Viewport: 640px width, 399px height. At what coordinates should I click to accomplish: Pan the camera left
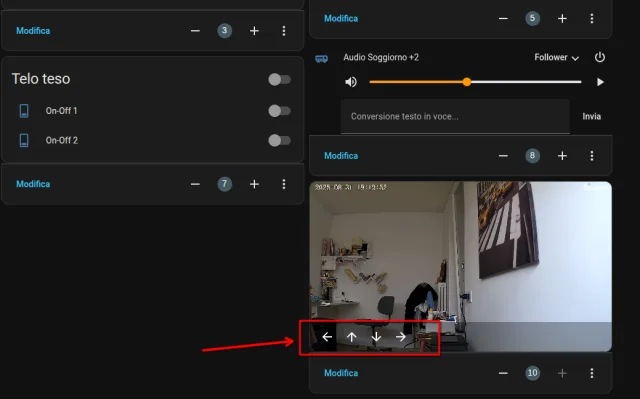[x=327, y=337]
